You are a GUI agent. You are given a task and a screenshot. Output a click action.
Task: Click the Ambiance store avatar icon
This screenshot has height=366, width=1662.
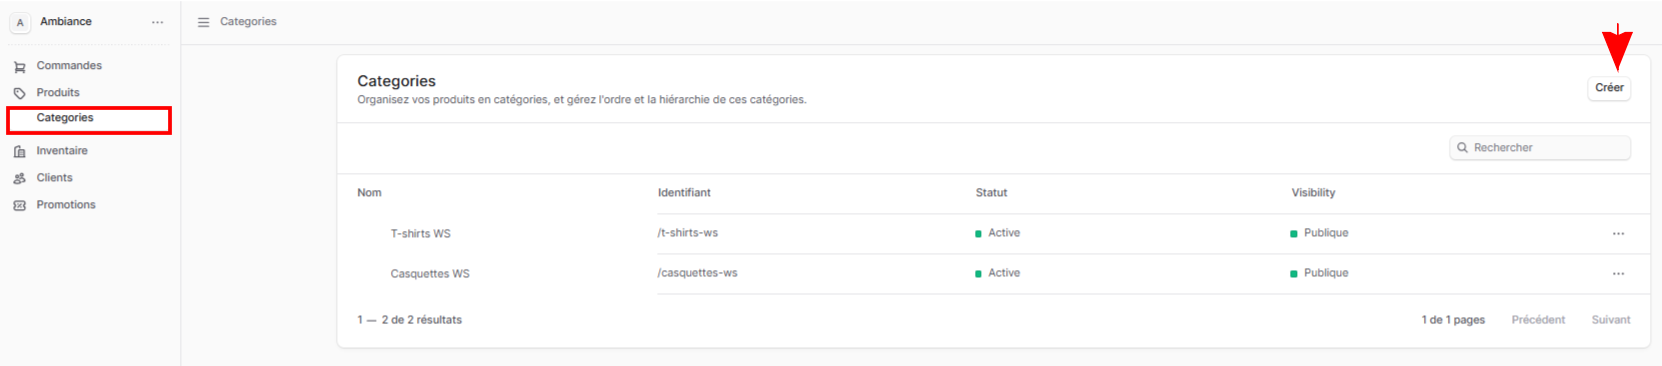pos(20,22)
